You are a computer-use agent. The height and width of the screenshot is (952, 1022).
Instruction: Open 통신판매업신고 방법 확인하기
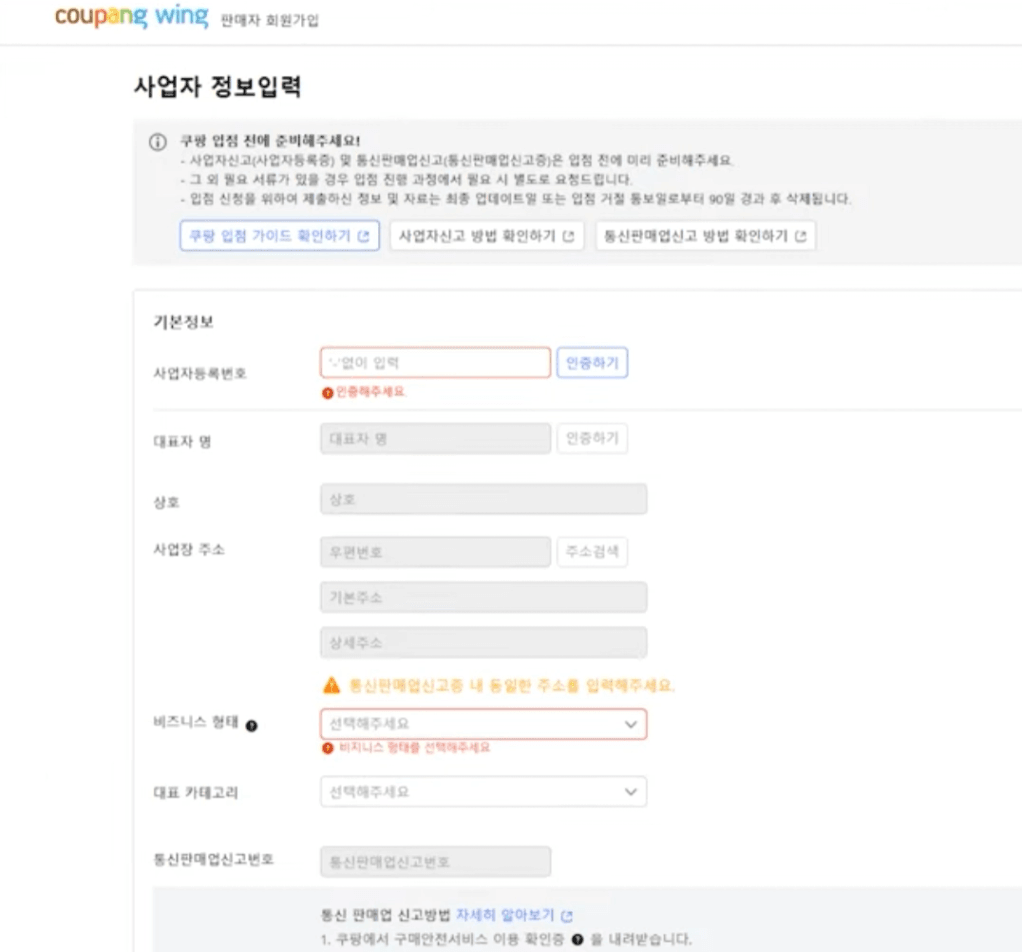point(704,236)
